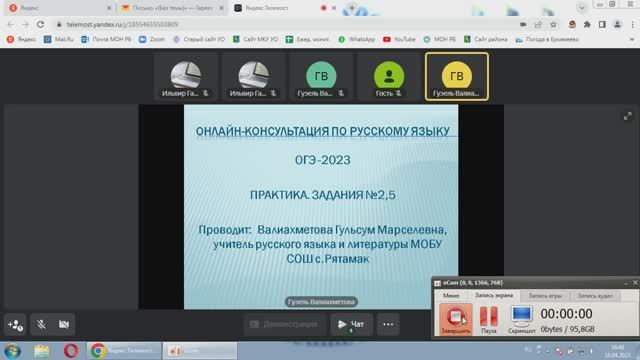Open the Chrome extensions puzzle icon
This screenshot has width=640, height=360.
(587, 24)
